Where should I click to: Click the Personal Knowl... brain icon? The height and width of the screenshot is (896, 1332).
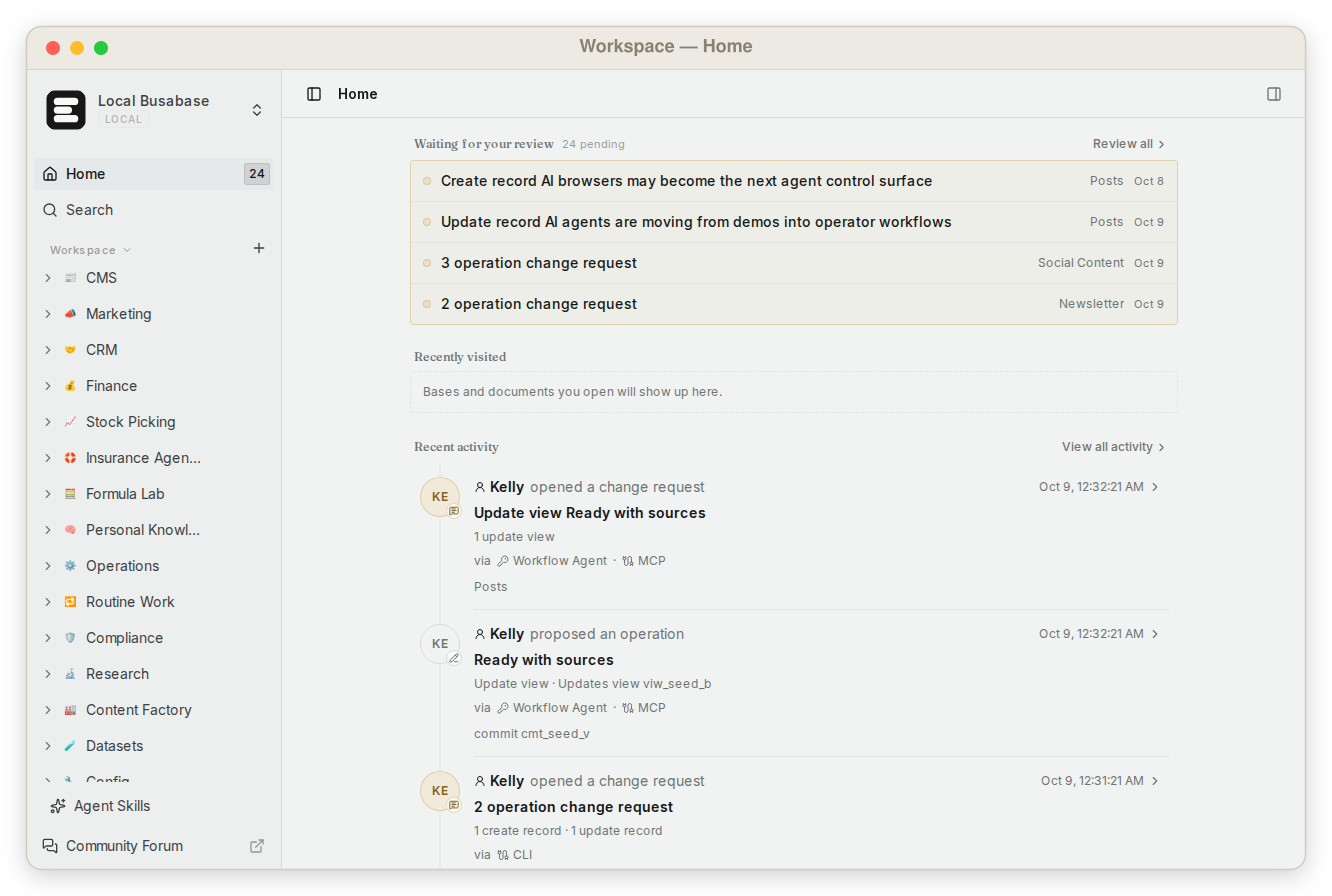tap(70, 530)
